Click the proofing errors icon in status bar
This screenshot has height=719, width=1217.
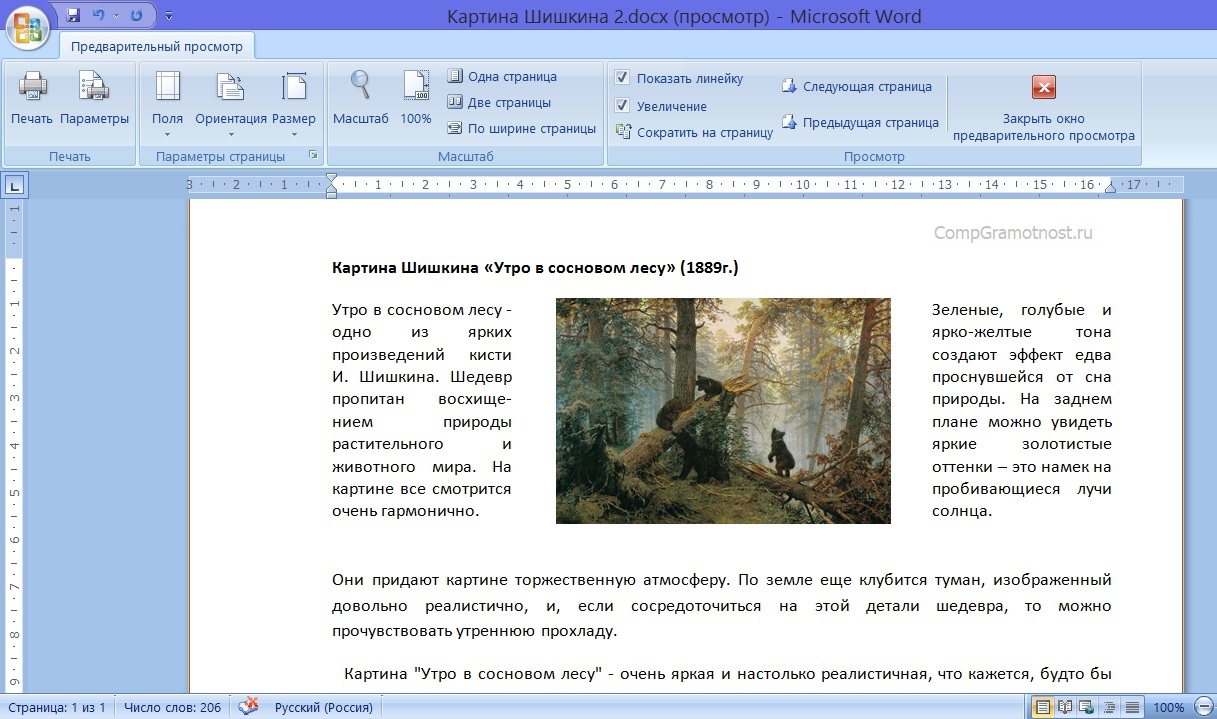tap(248, 707)
